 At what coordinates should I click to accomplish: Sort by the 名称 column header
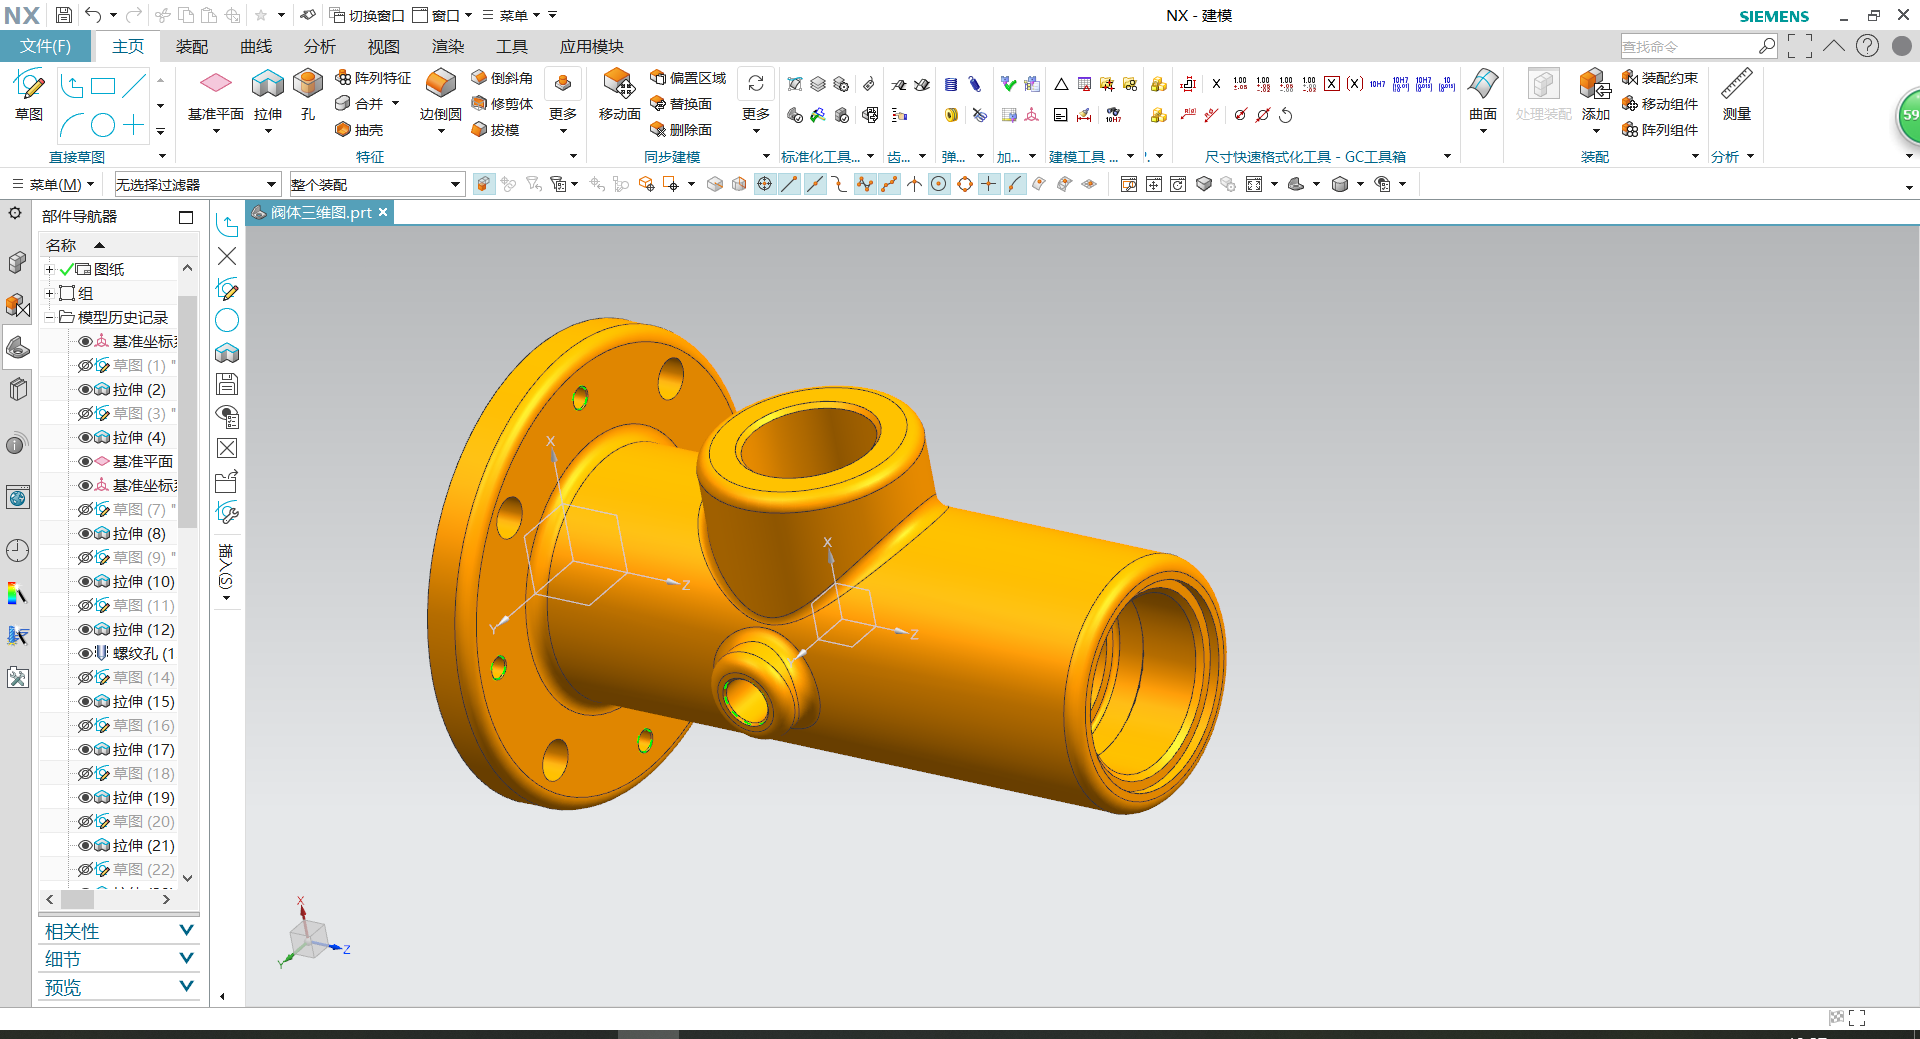(x=61, y=246)
